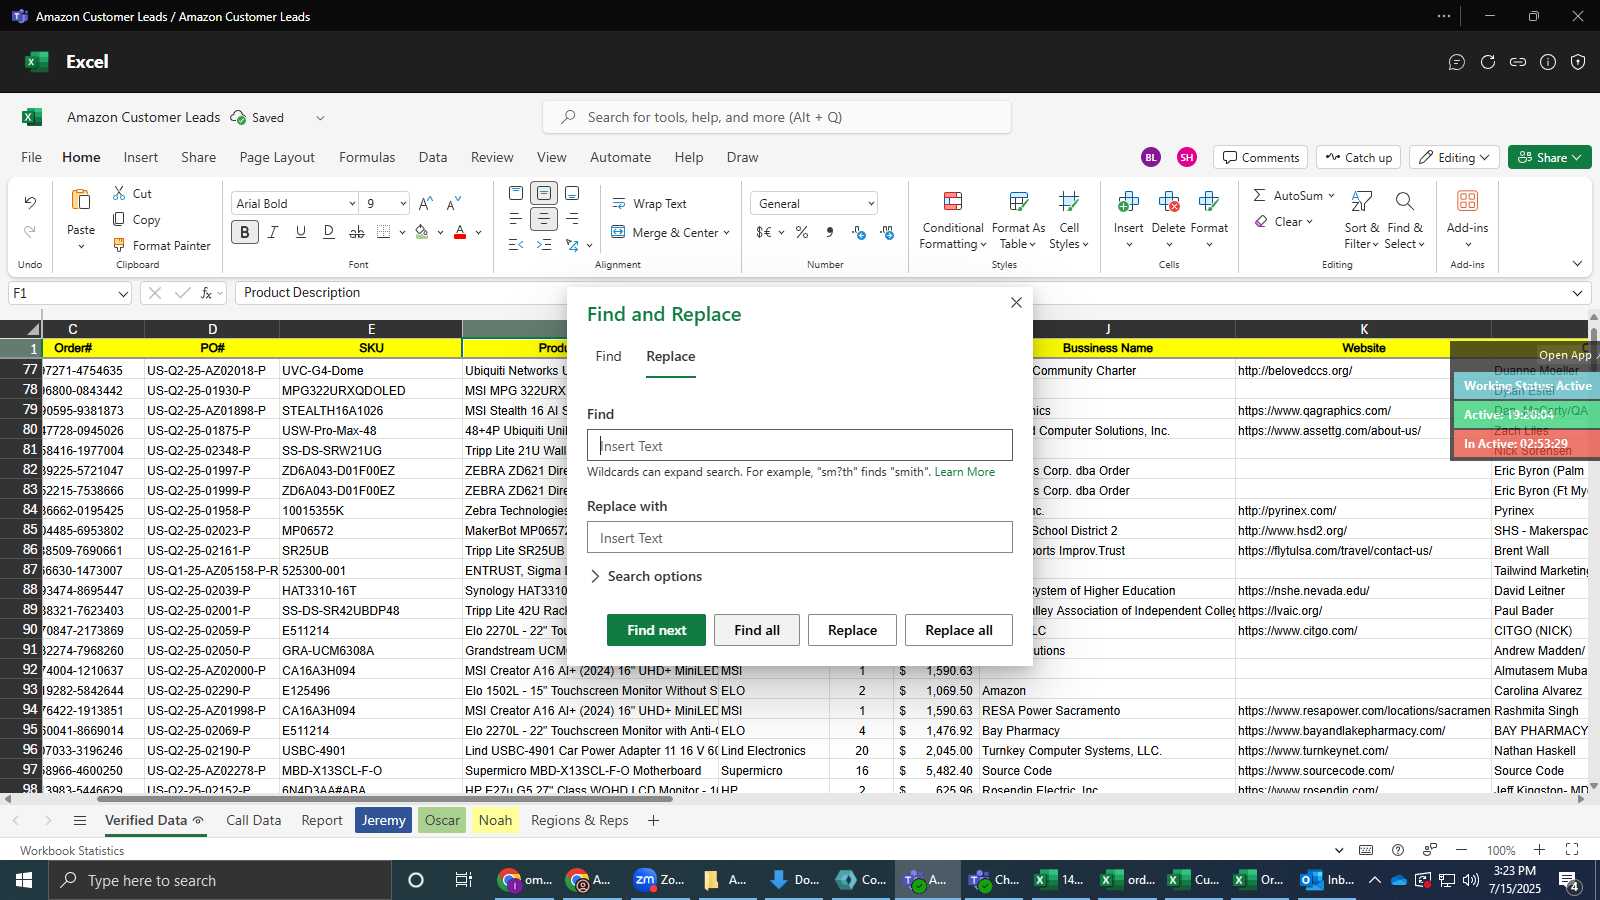Click the Find all button

coord(757,630)
